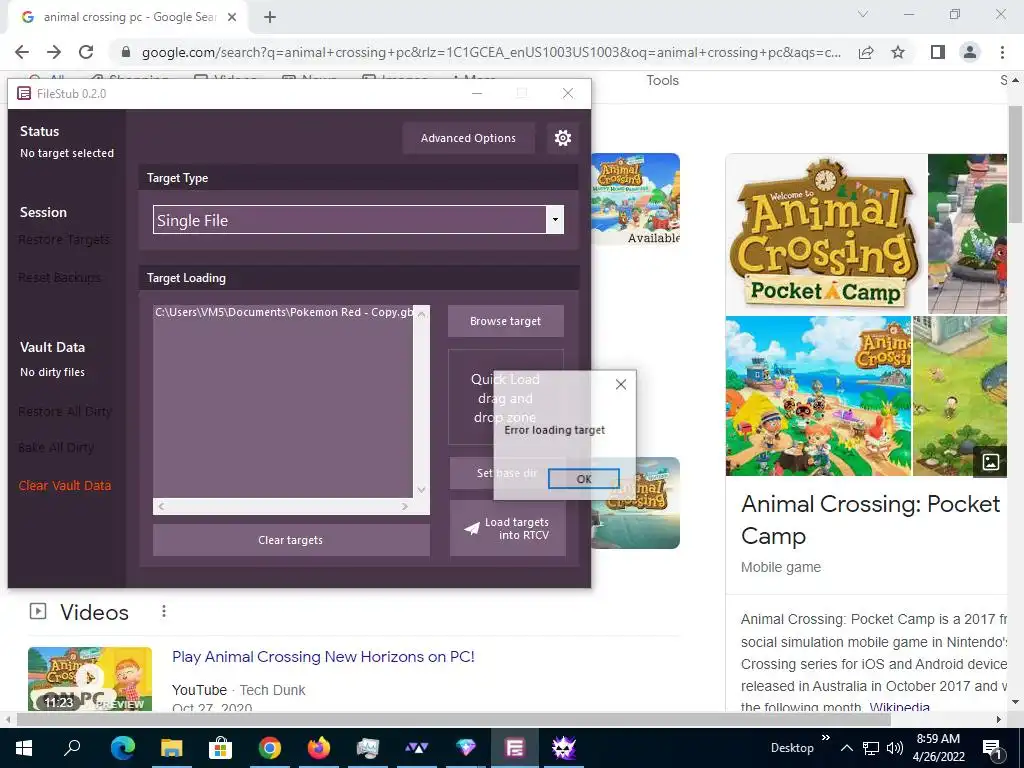Open Windows taskbar search icon
The height and width of the screenshot is (768, 1024).
[72, 748]
